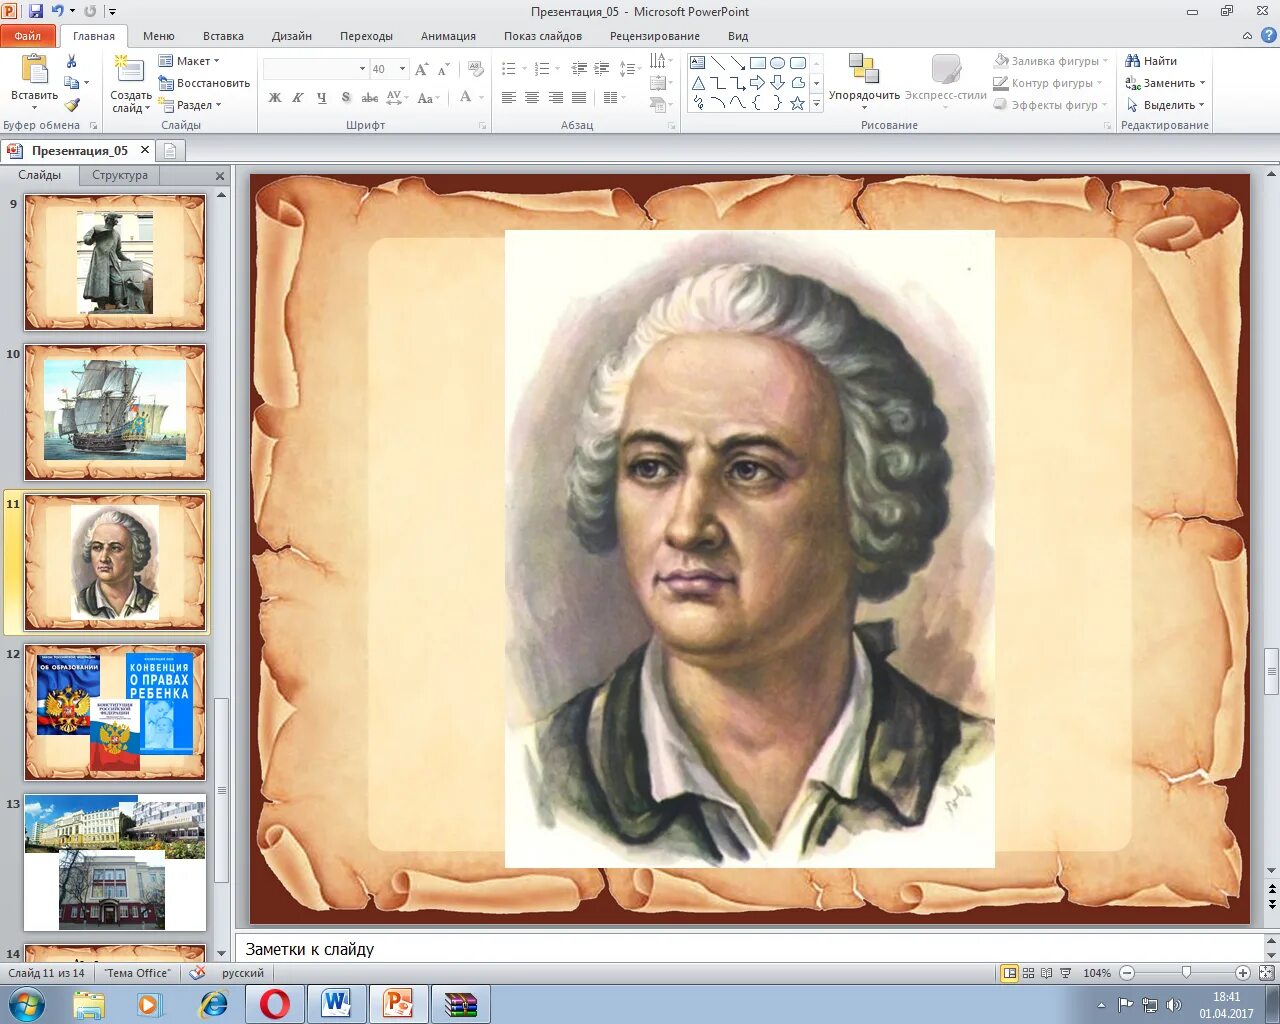Switch to the Структура pane tab
The height and width of the screenshot is (1024, 1280).
pyautogui.click(x=120, y=175)
